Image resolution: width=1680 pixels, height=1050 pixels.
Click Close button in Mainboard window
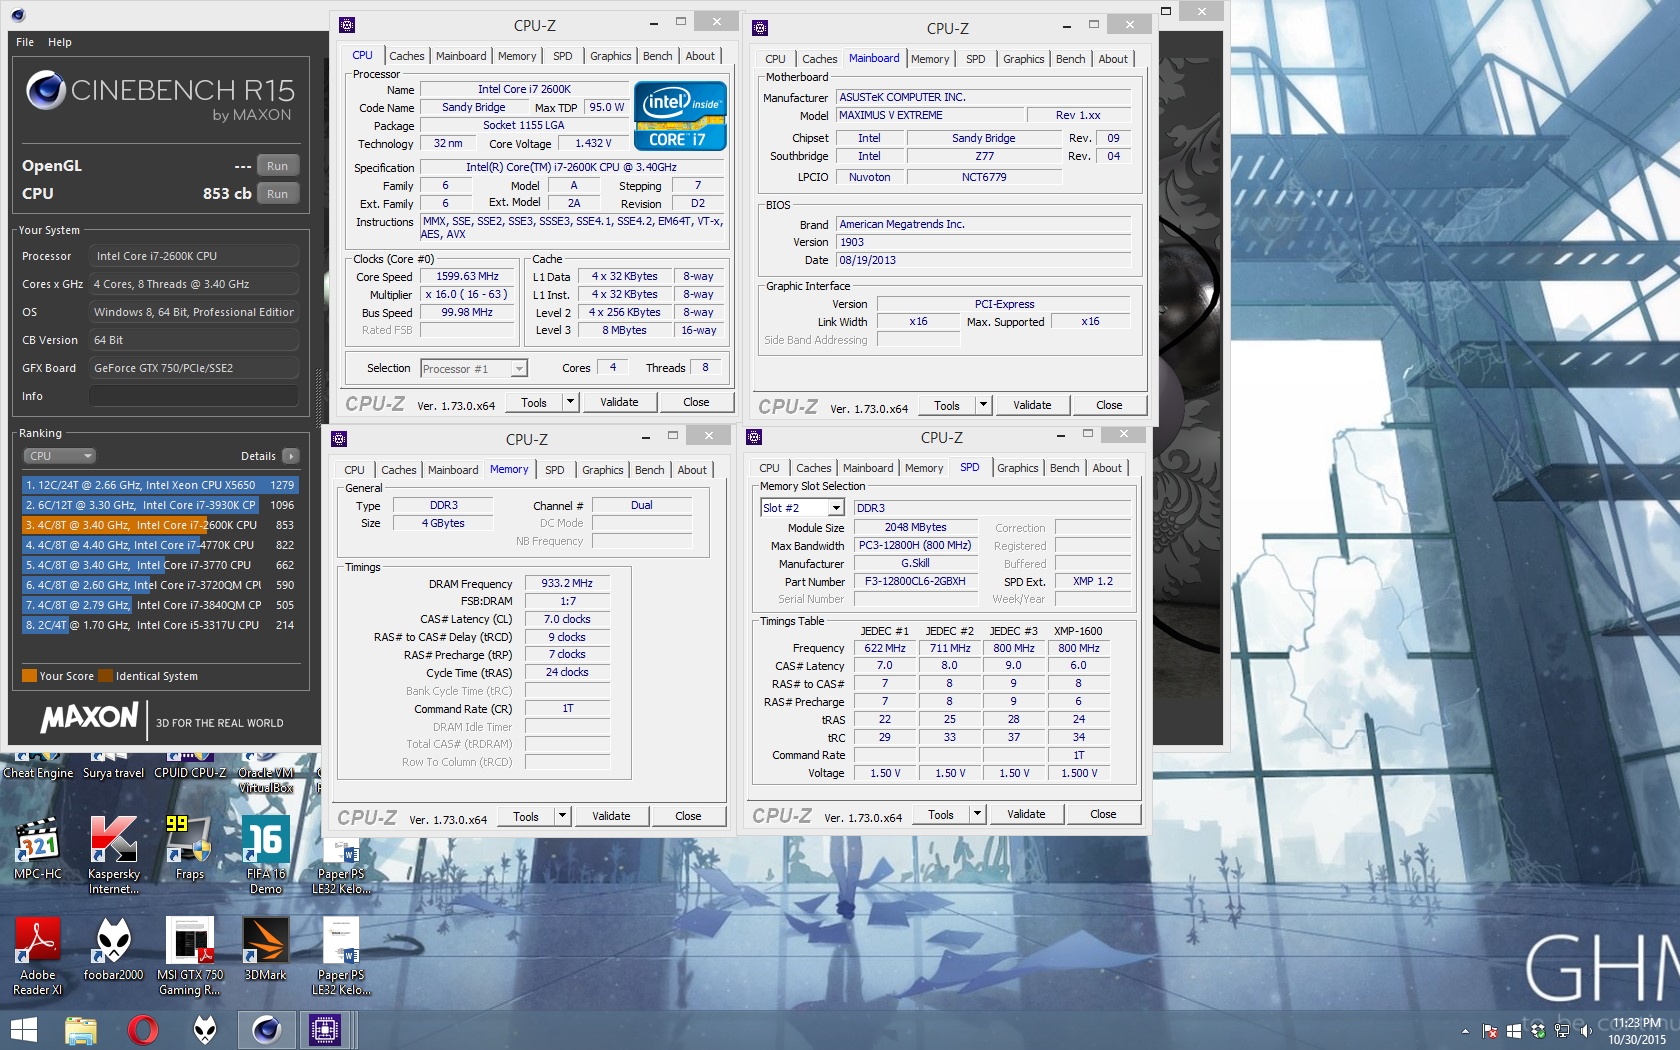click(1109, 405)
